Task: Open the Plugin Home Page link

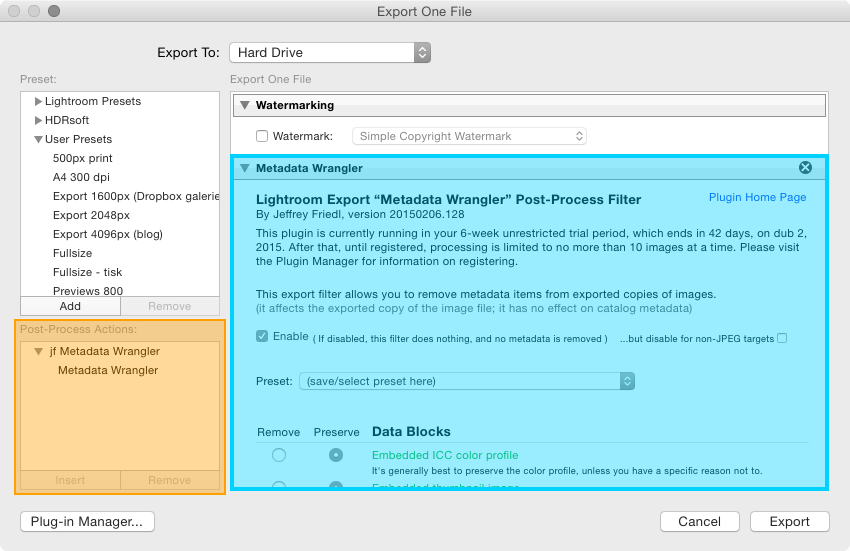Action: [x=757, y=197]
